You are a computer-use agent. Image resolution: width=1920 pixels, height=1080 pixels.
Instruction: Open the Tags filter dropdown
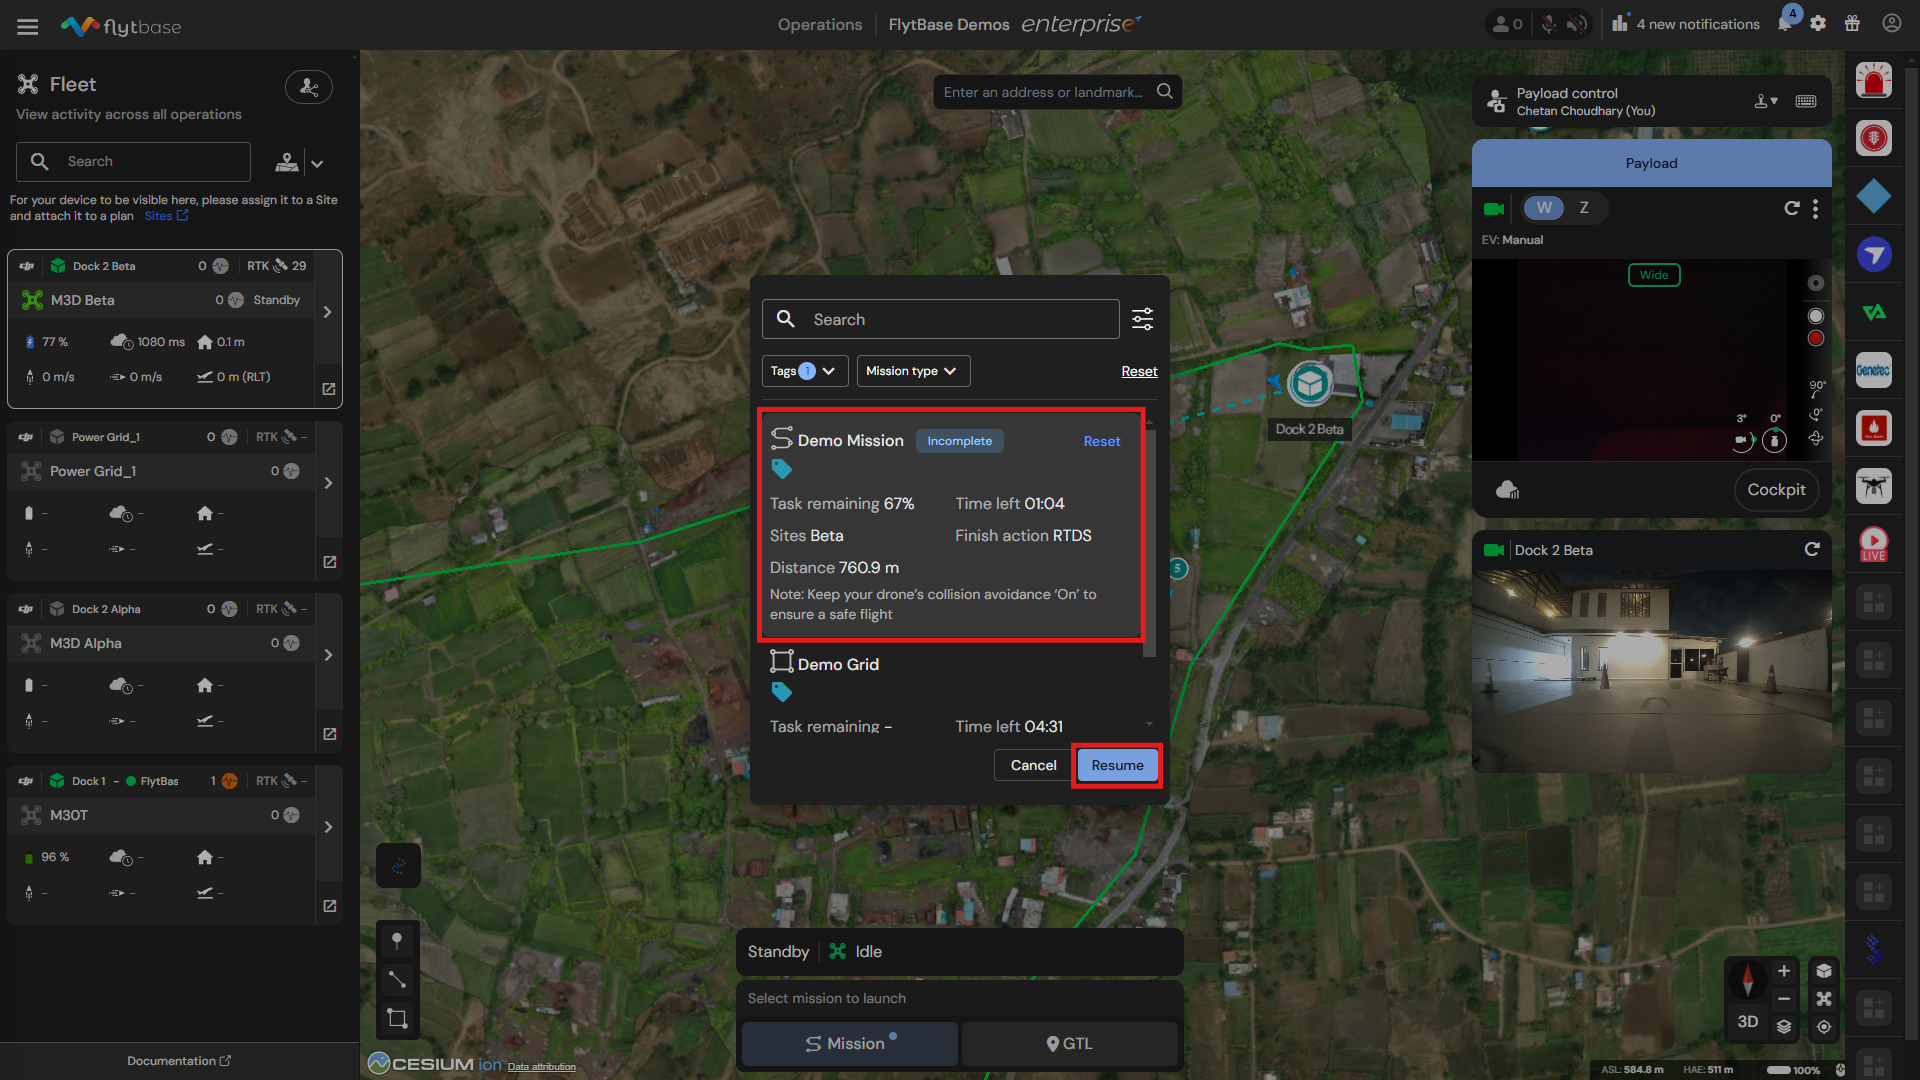(x=804, y=371)
